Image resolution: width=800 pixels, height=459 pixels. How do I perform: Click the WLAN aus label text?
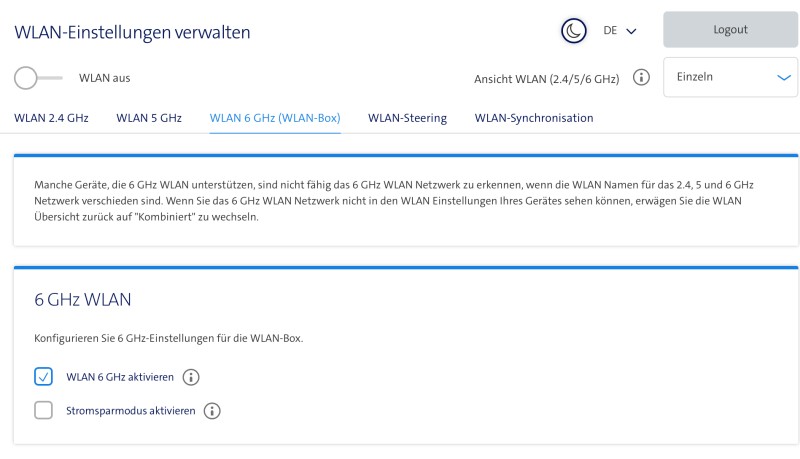click(105, 78)
